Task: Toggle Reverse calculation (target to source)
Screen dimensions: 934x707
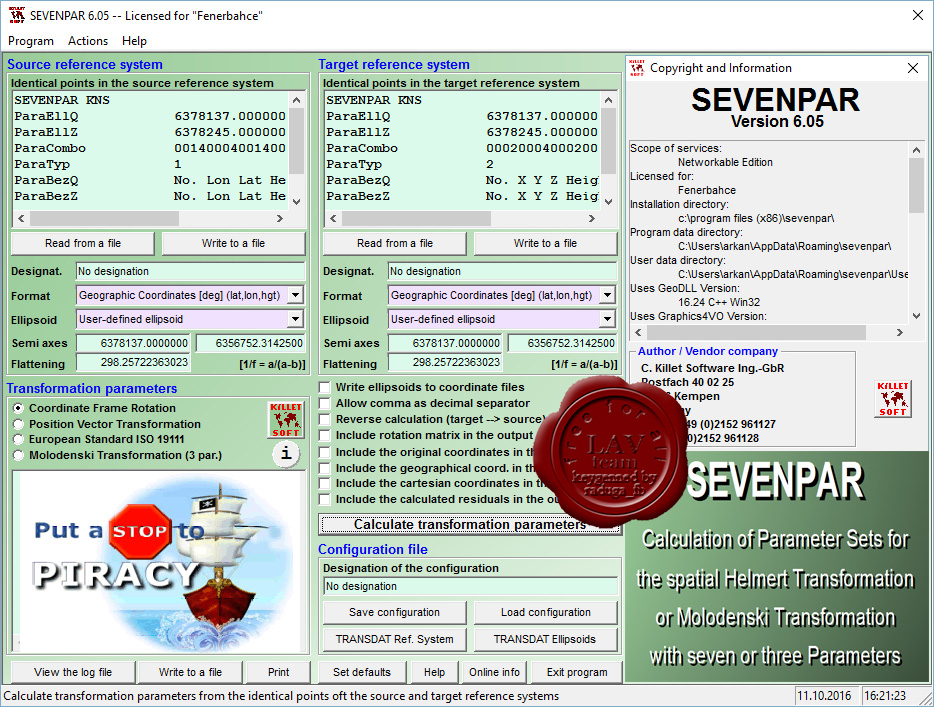Action: [325, 419]
